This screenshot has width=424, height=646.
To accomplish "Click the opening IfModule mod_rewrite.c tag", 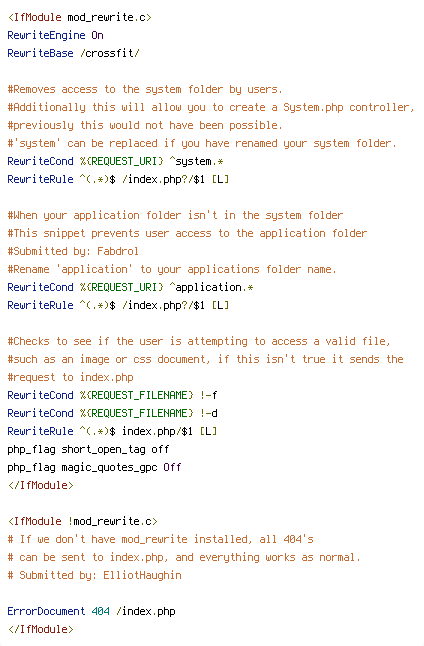I will (80, 17).
